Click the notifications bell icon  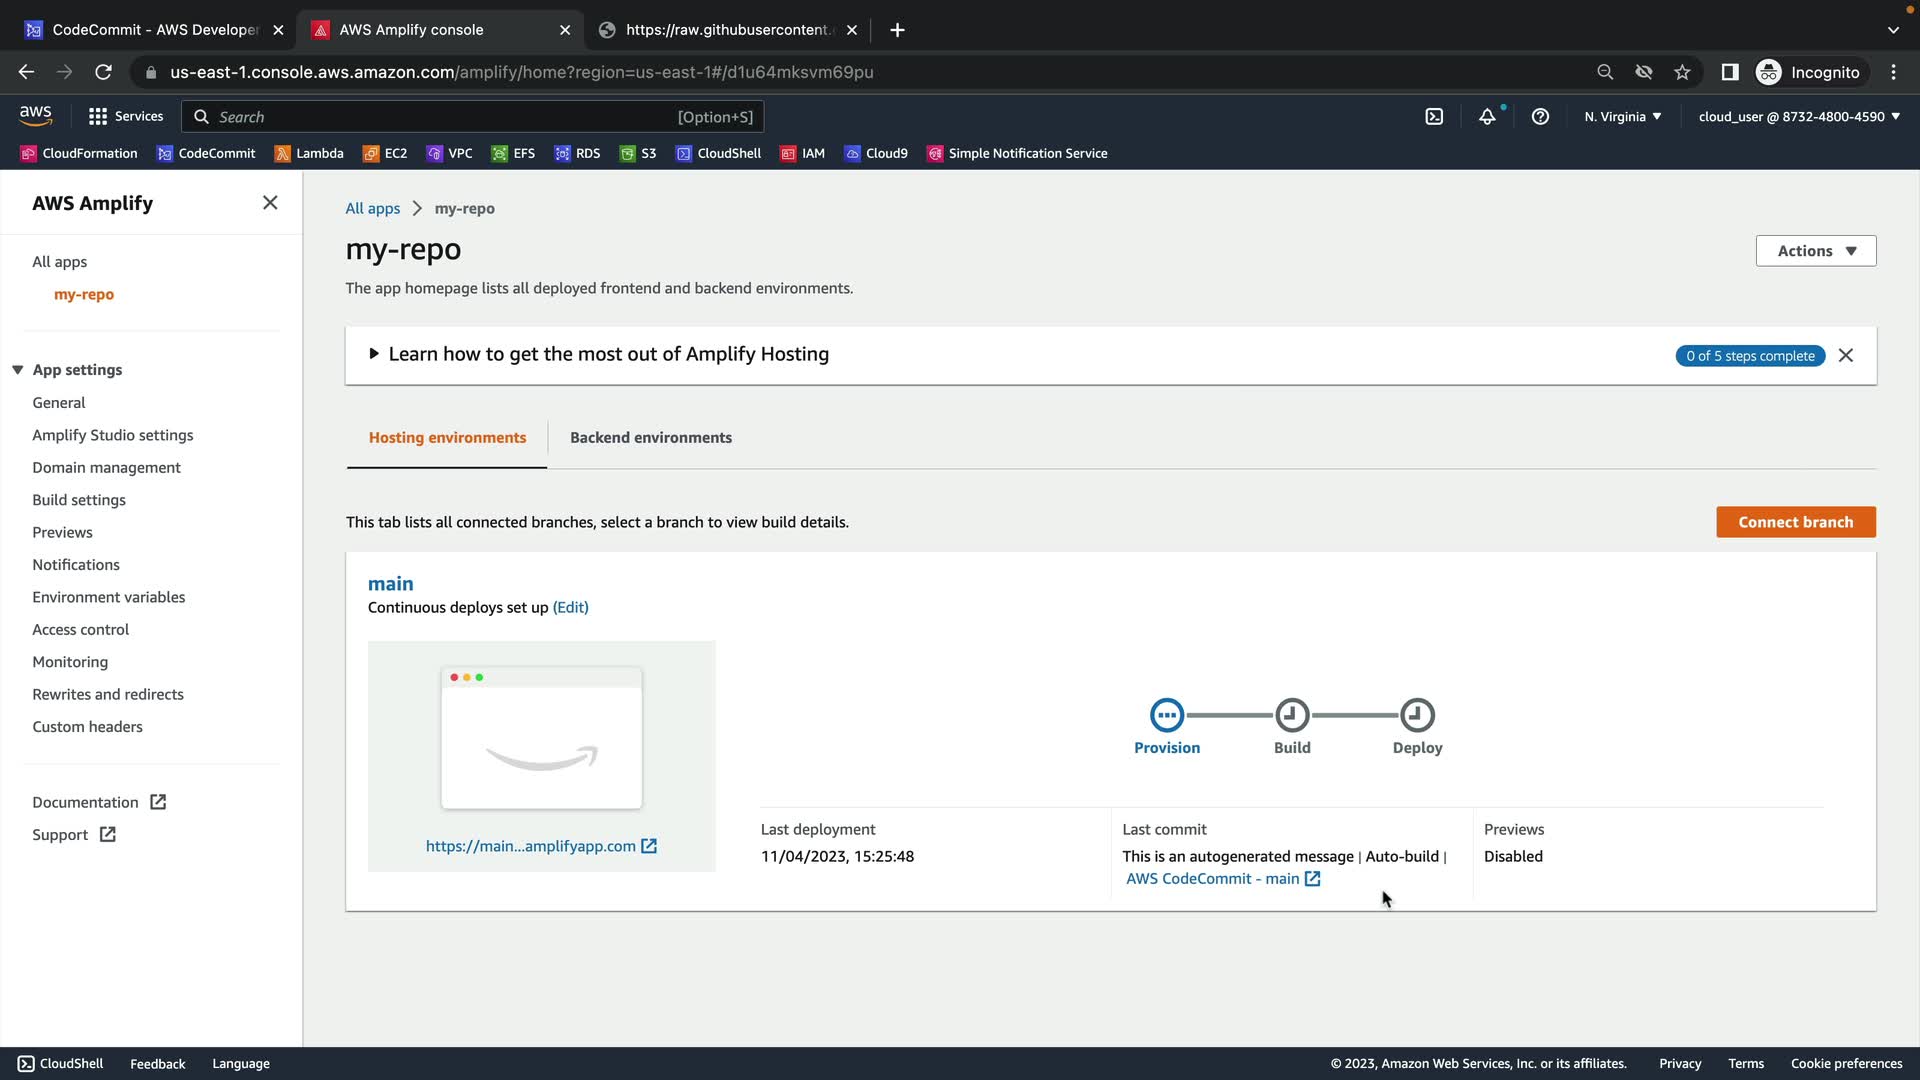pyautogui.click(x=1487, y=117)
